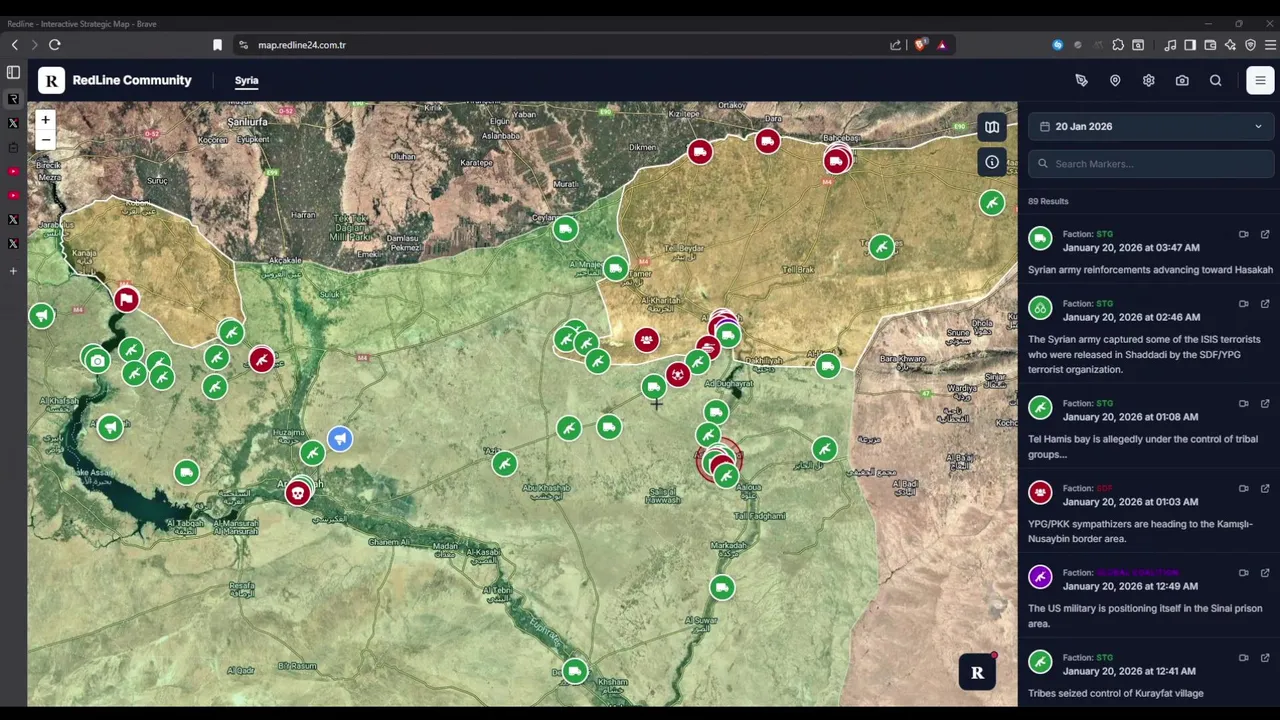Open the Brave media music-note control

click(x=1170, y=45)
